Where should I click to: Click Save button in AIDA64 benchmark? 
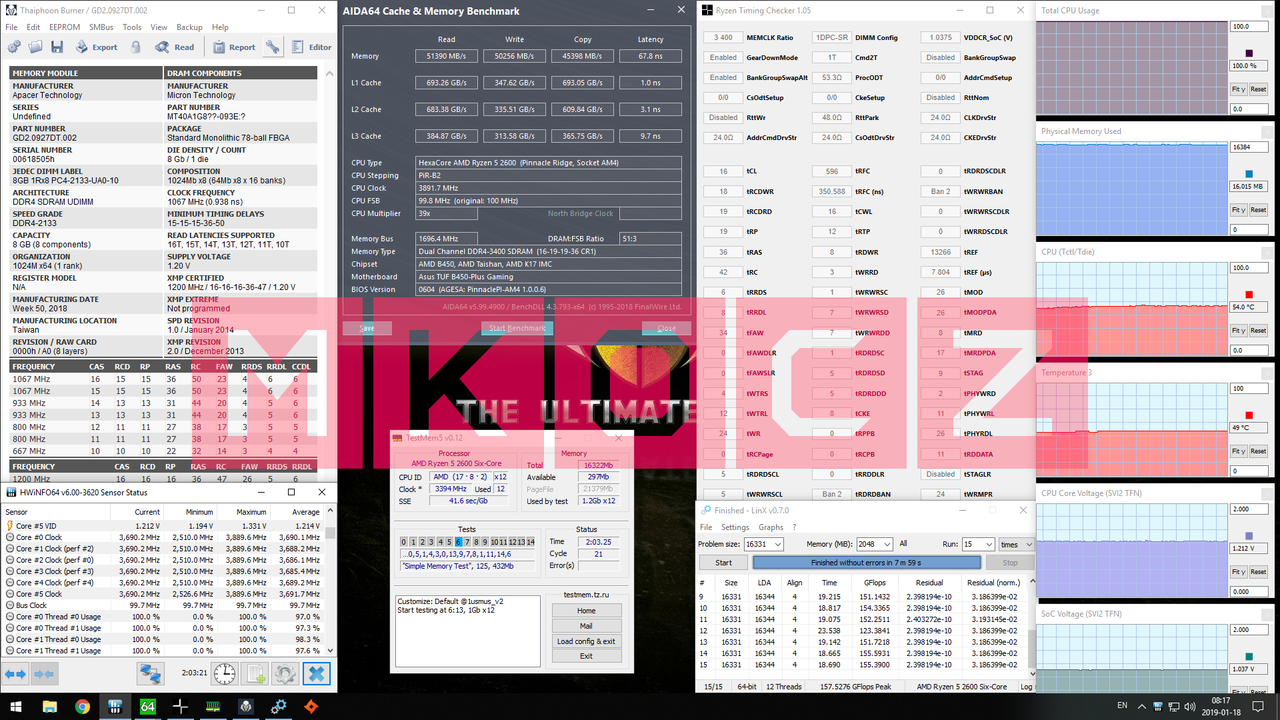pyautogui.click(x=367, y=328)
